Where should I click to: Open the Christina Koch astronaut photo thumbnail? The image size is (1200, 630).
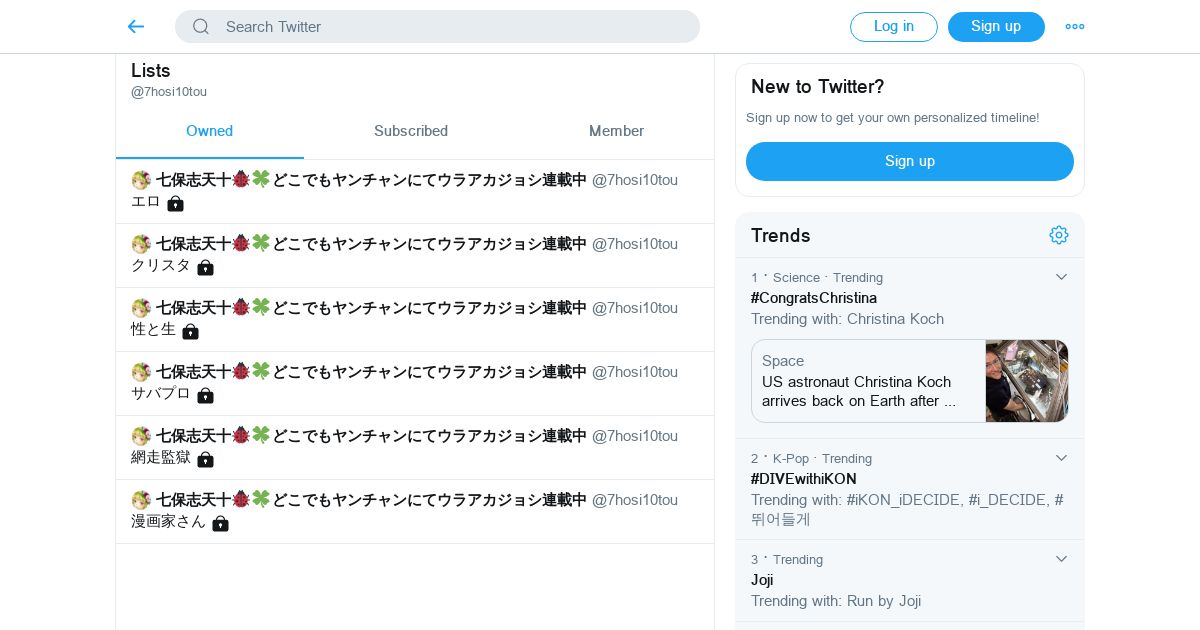pos(1026,381)
